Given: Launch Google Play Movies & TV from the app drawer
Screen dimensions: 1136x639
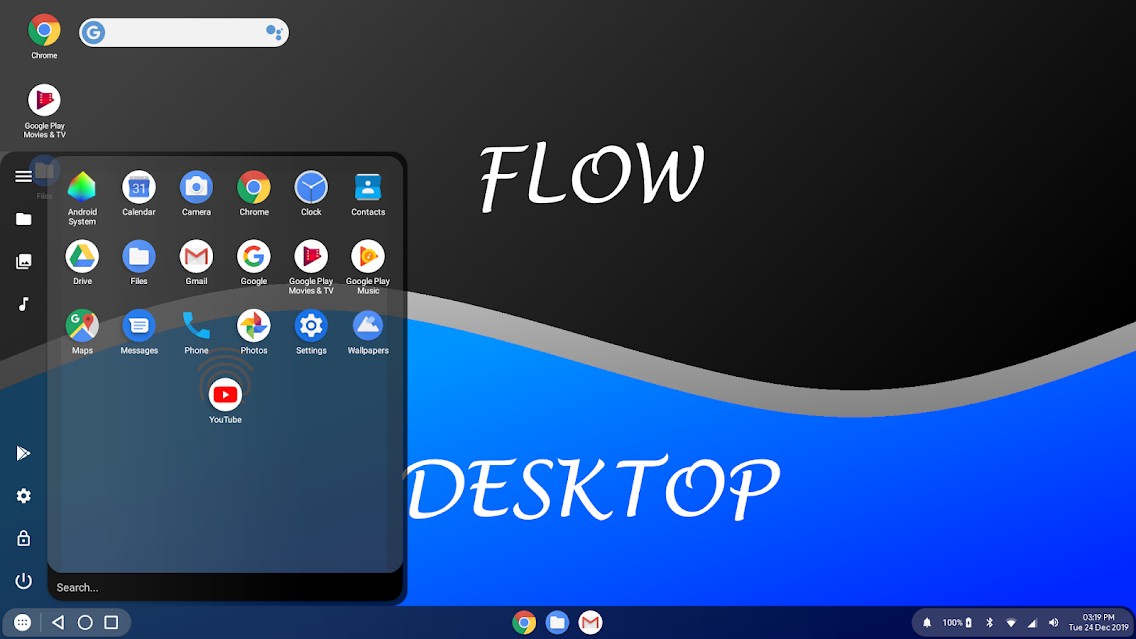Looking at the screenshot, I should (x=311, y=258).
